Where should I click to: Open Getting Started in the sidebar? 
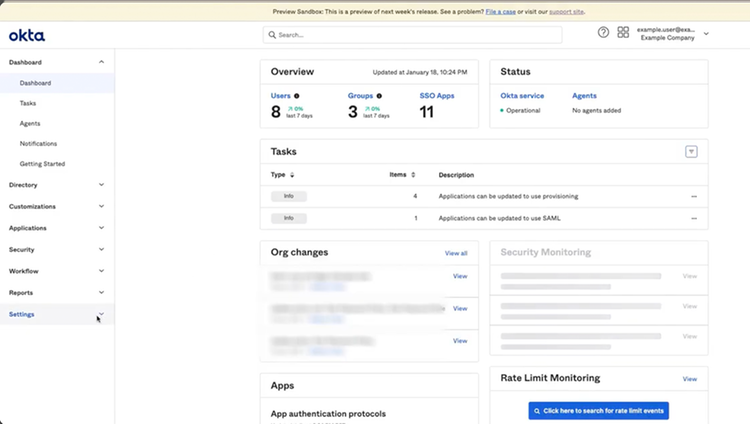coord(42,164)
